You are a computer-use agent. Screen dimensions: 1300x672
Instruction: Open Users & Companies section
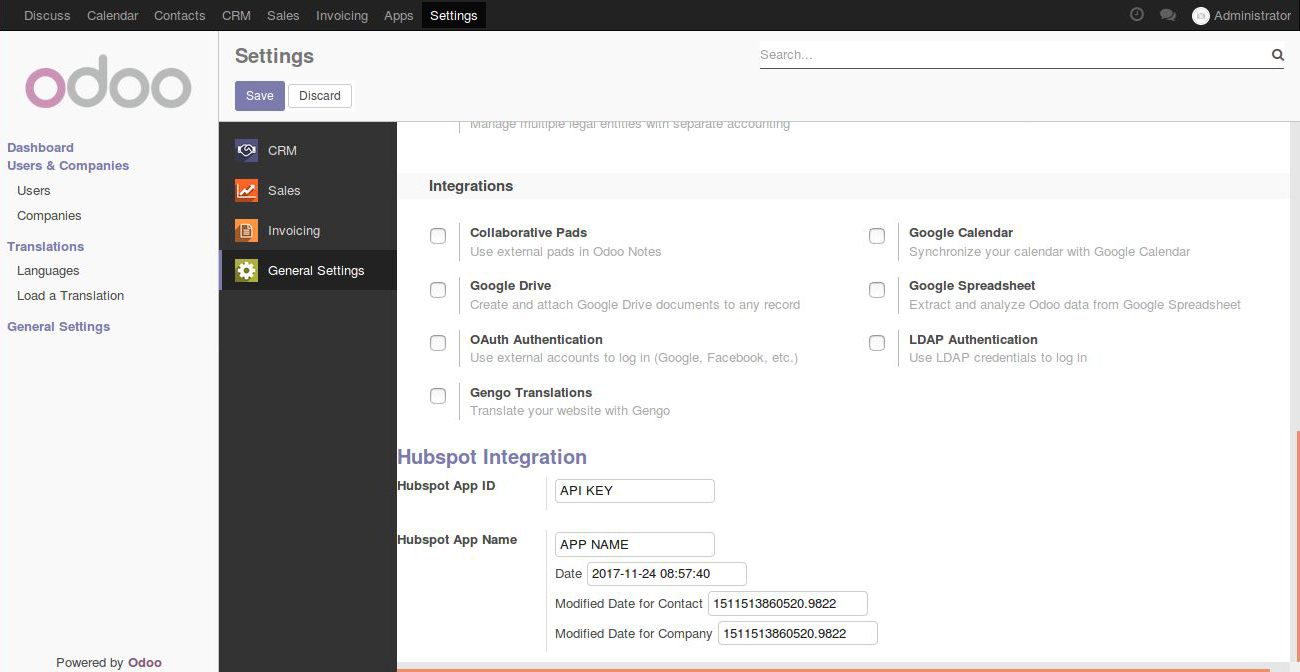pos(68,166)
